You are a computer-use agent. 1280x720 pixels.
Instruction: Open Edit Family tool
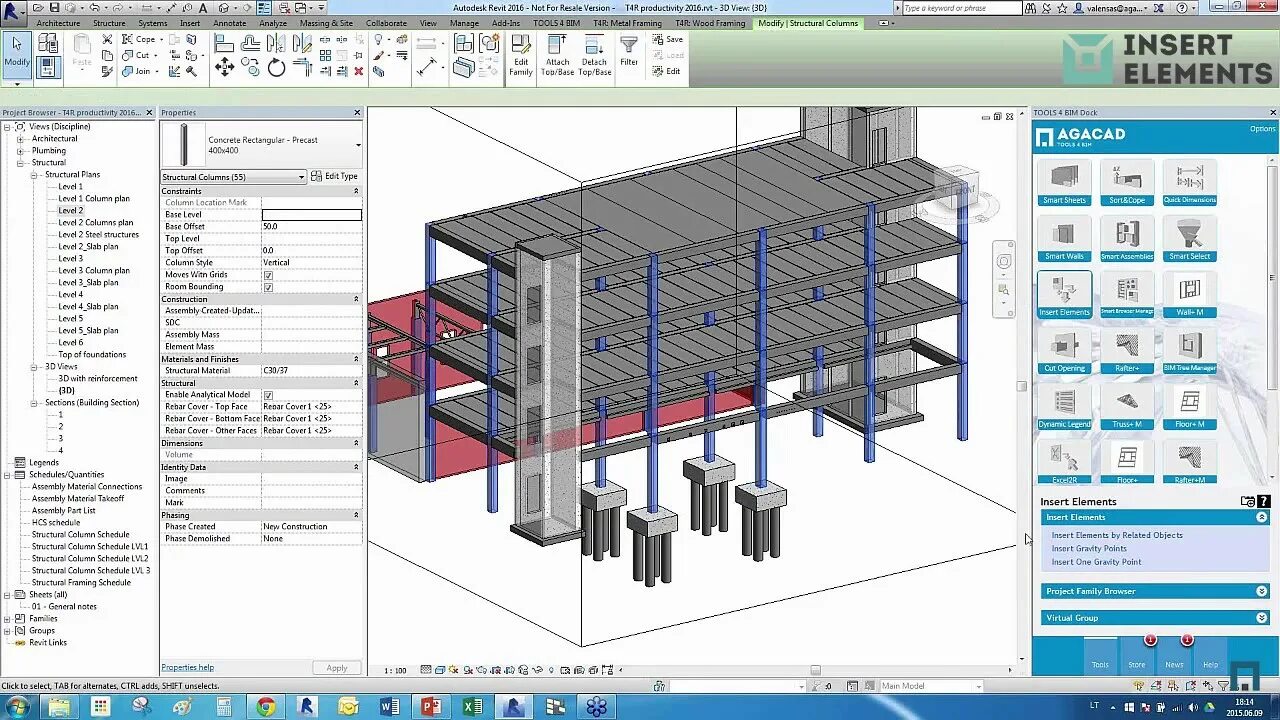[521, 55]
